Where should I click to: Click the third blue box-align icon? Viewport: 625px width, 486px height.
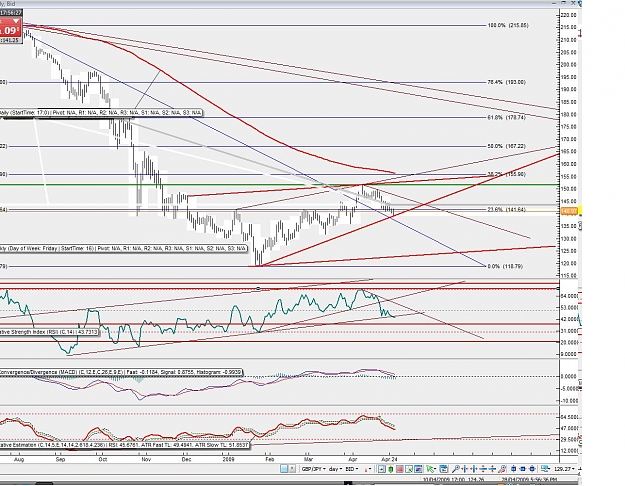click(532, 469)
